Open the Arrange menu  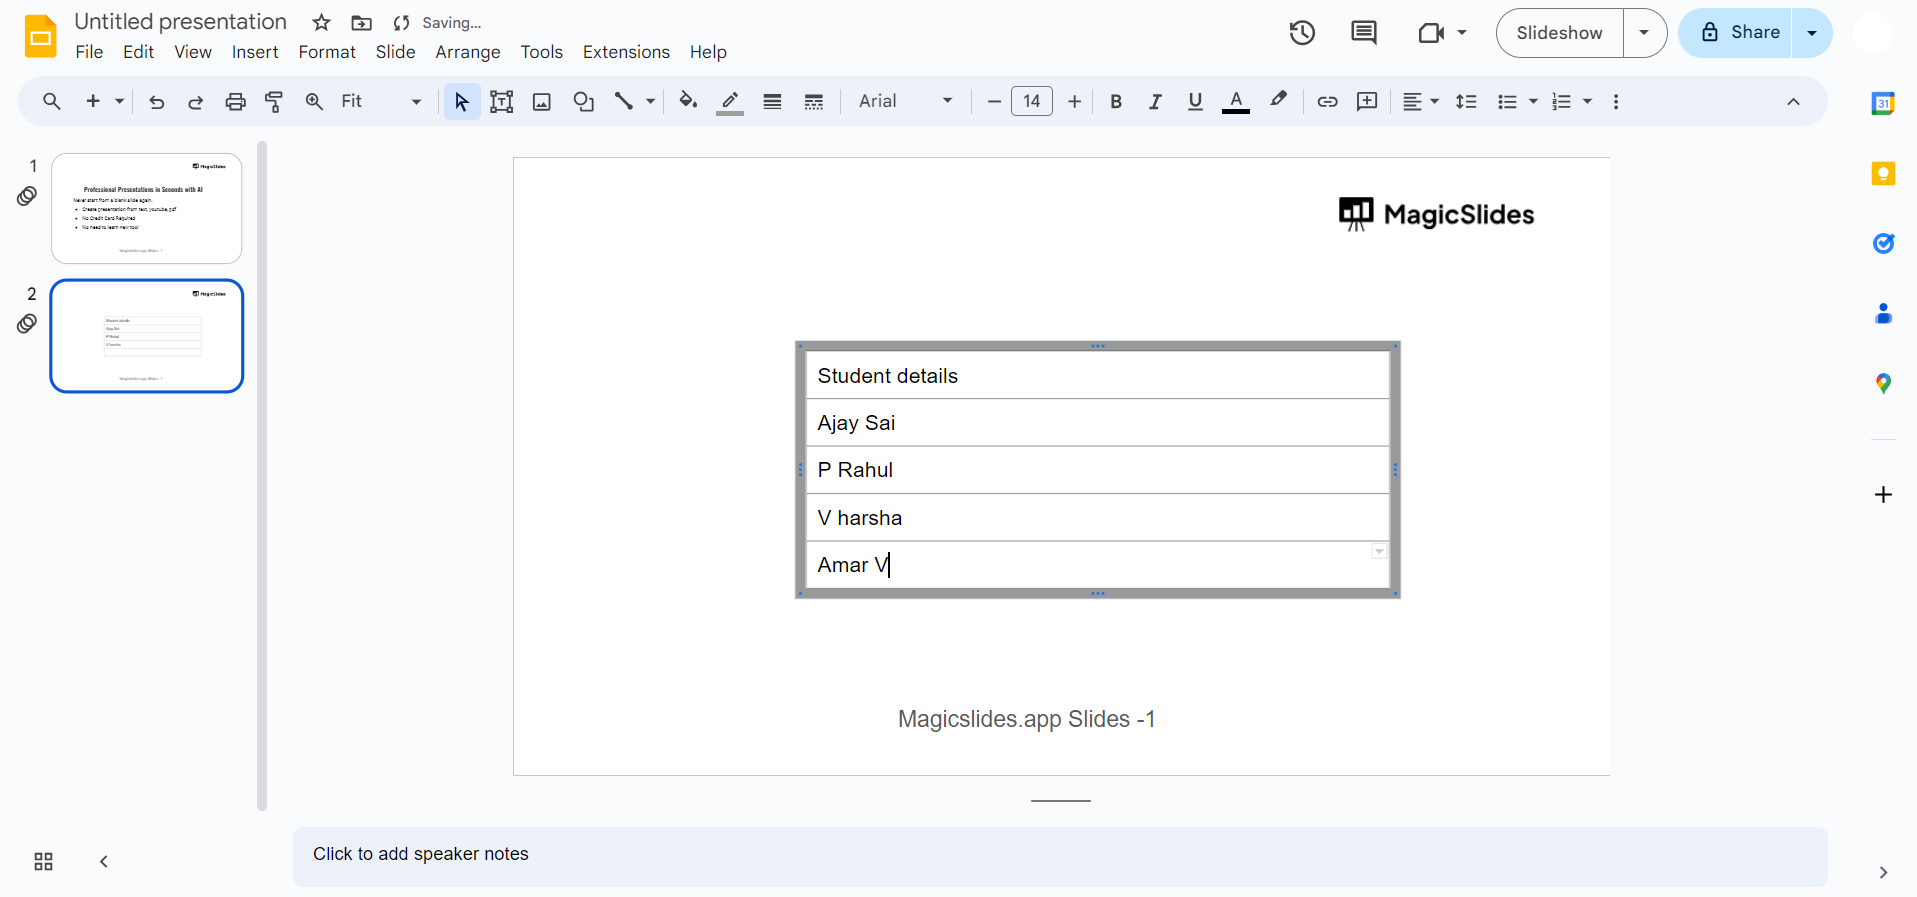point(467,52)
